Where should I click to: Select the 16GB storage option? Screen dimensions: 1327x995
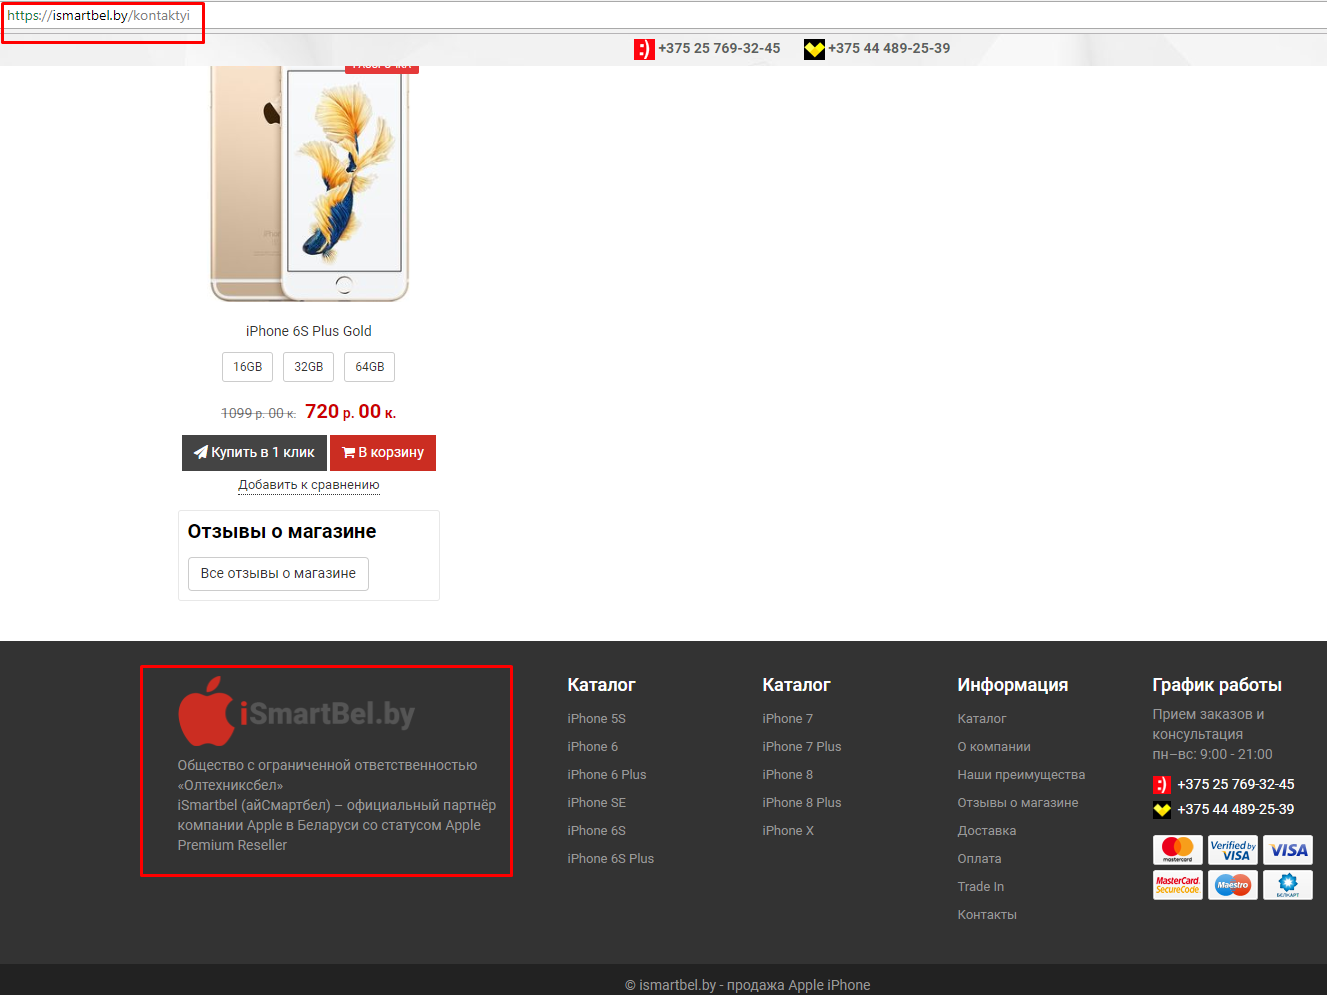pyautogui.click(x=247, y=367)
